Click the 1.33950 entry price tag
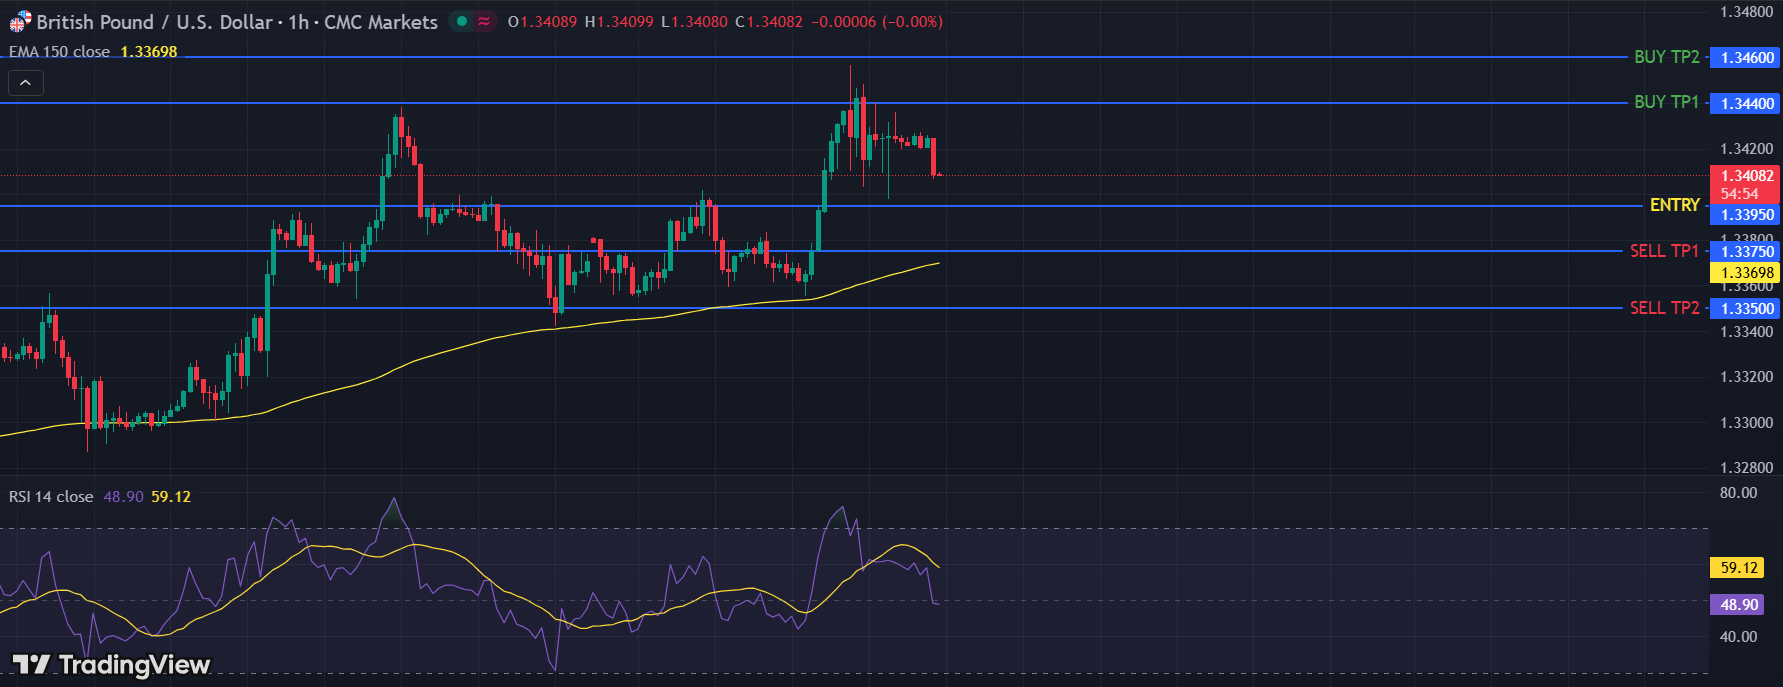The width and height of the screenshot is (1783, 687). (1746, 215)
